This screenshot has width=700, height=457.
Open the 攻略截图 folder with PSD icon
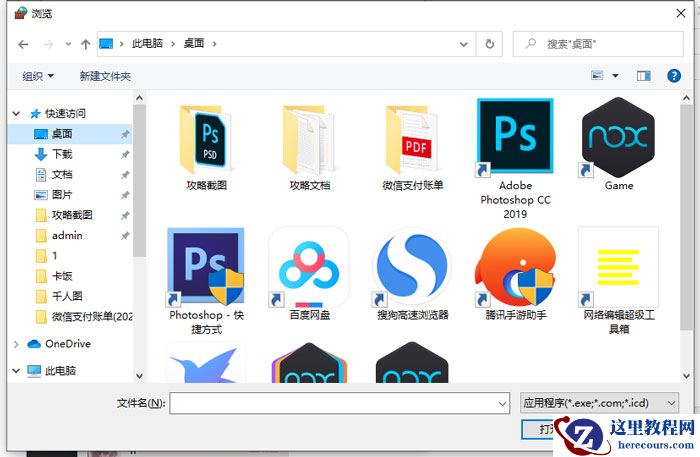206,139
